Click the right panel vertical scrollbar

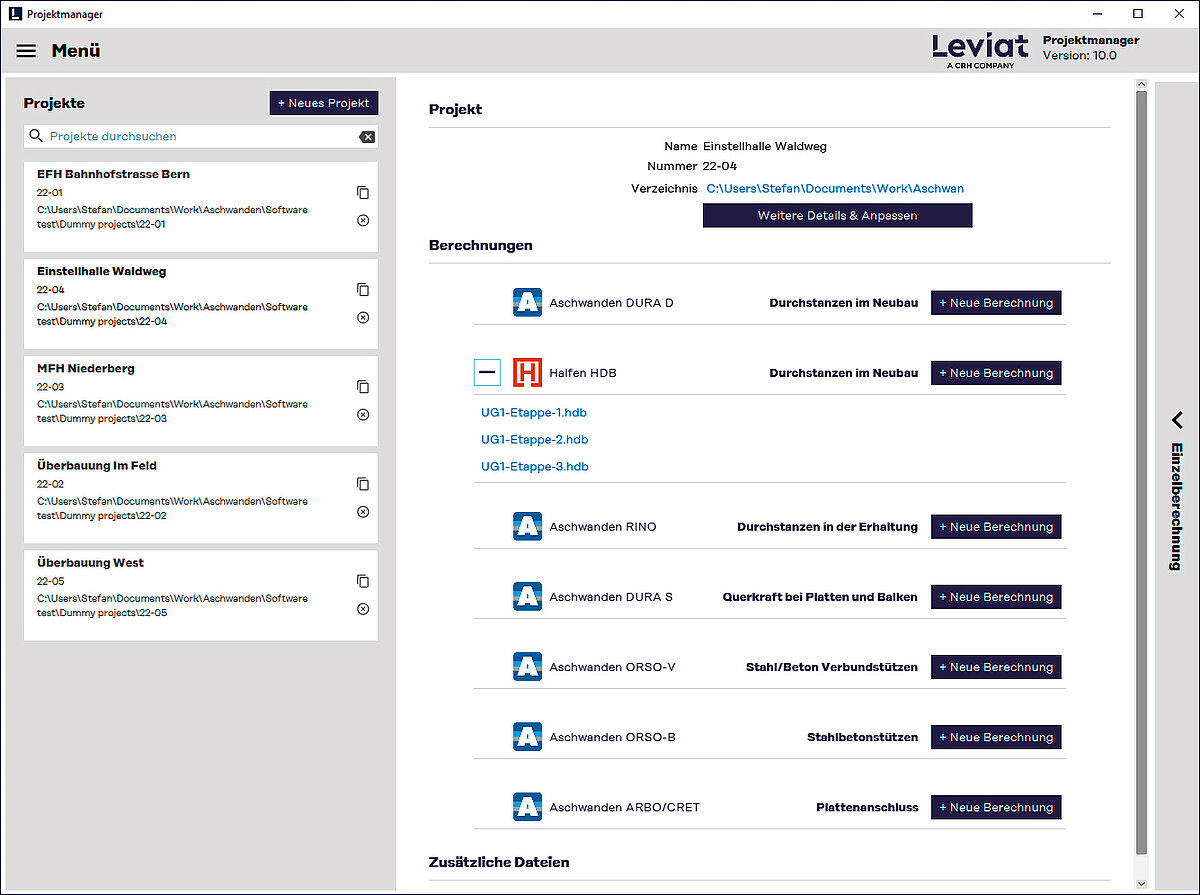1141,475
